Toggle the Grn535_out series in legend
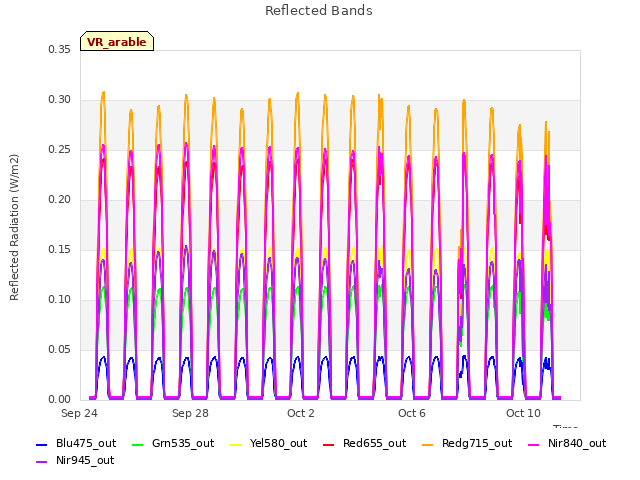Viewport: 640px width, 480px height. click(173, 443)
